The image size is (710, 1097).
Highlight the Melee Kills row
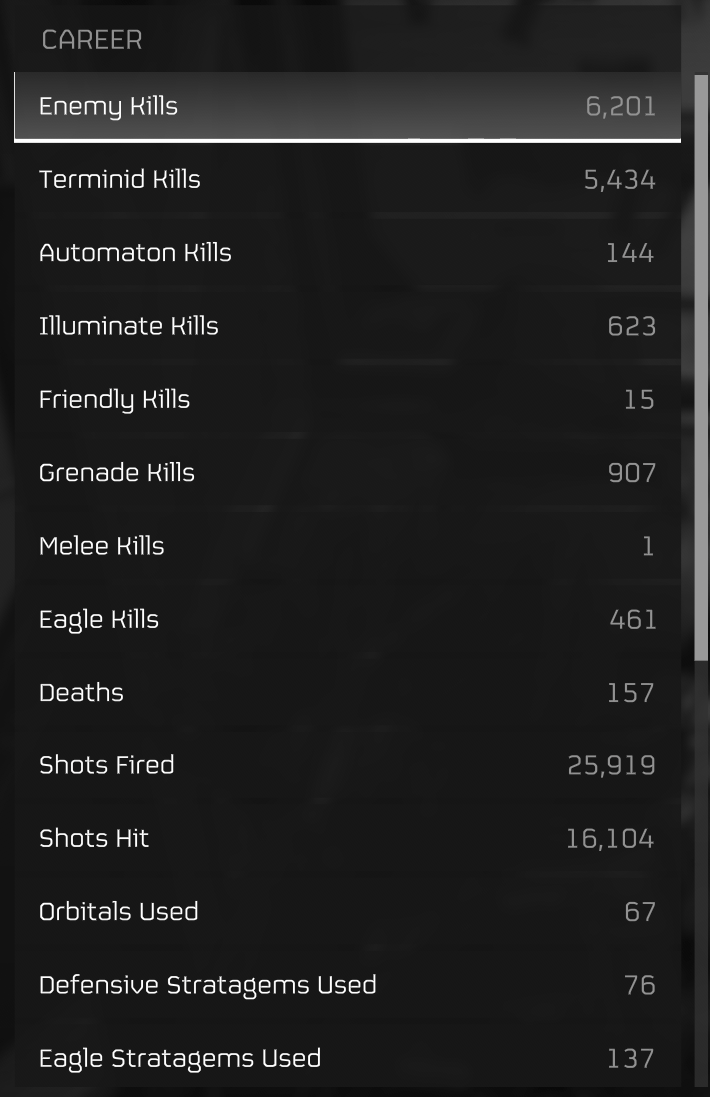coord(348,546)
